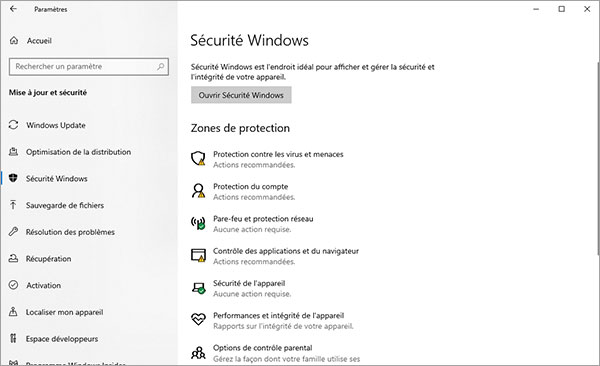600x366 pixels.
Task: Open the app and browser control icon
Action: click(198, 255)
